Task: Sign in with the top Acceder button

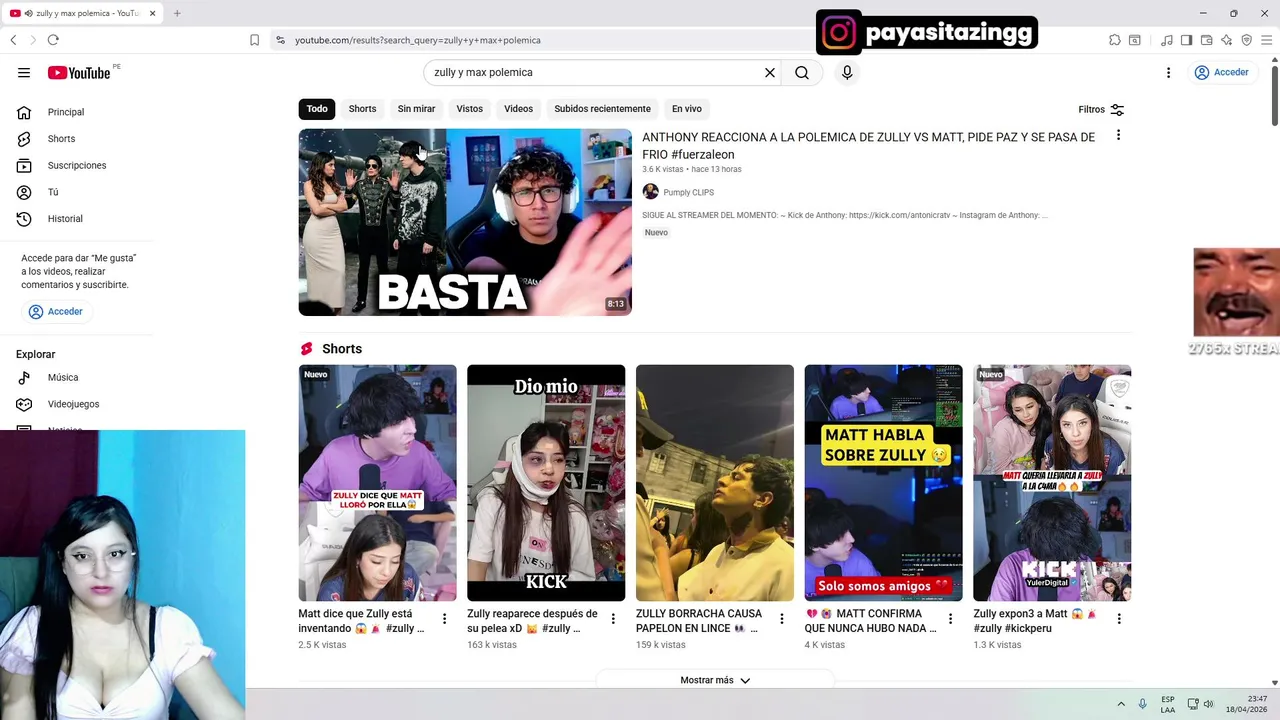Action: [x=1221, y=72]
